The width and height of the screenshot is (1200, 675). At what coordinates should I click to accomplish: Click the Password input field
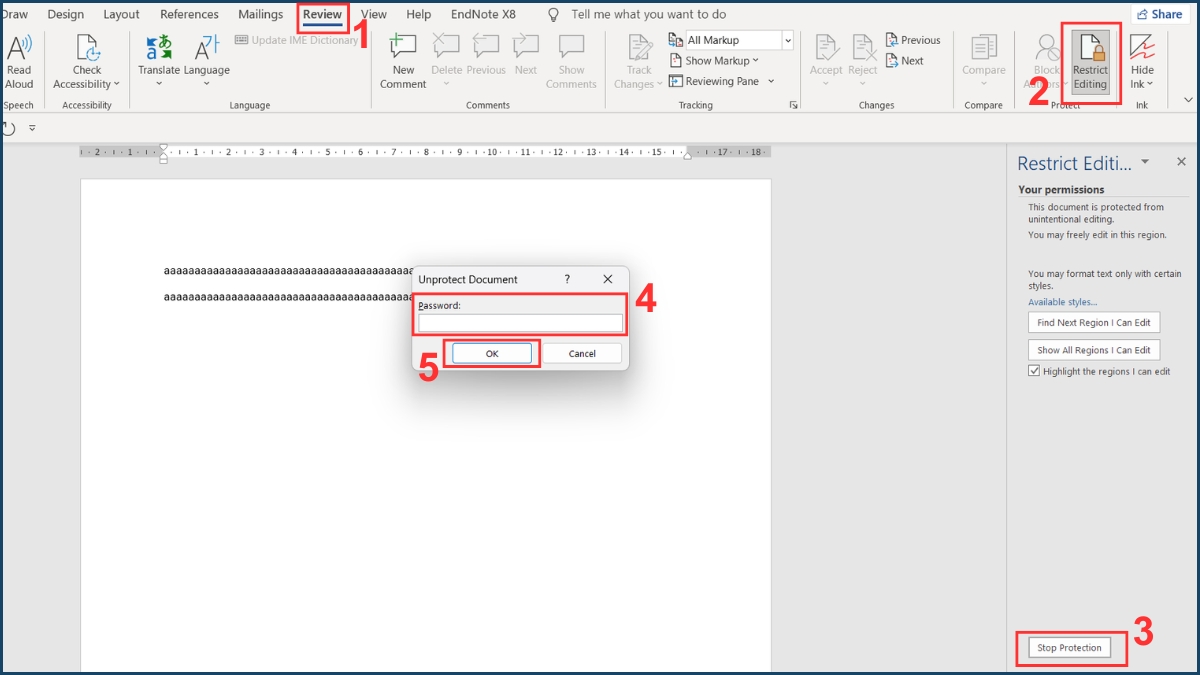(520, 323)
